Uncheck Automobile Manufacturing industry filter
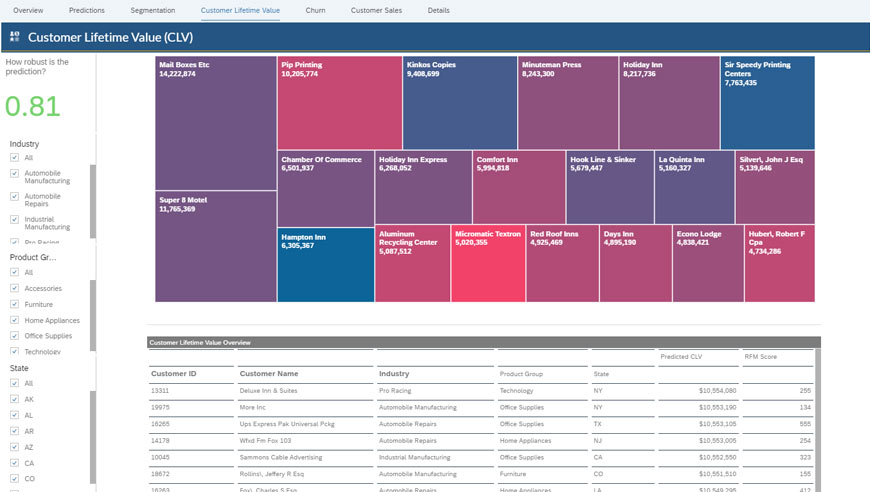This screenshot has width=870, height=492. tap(15, 174)
